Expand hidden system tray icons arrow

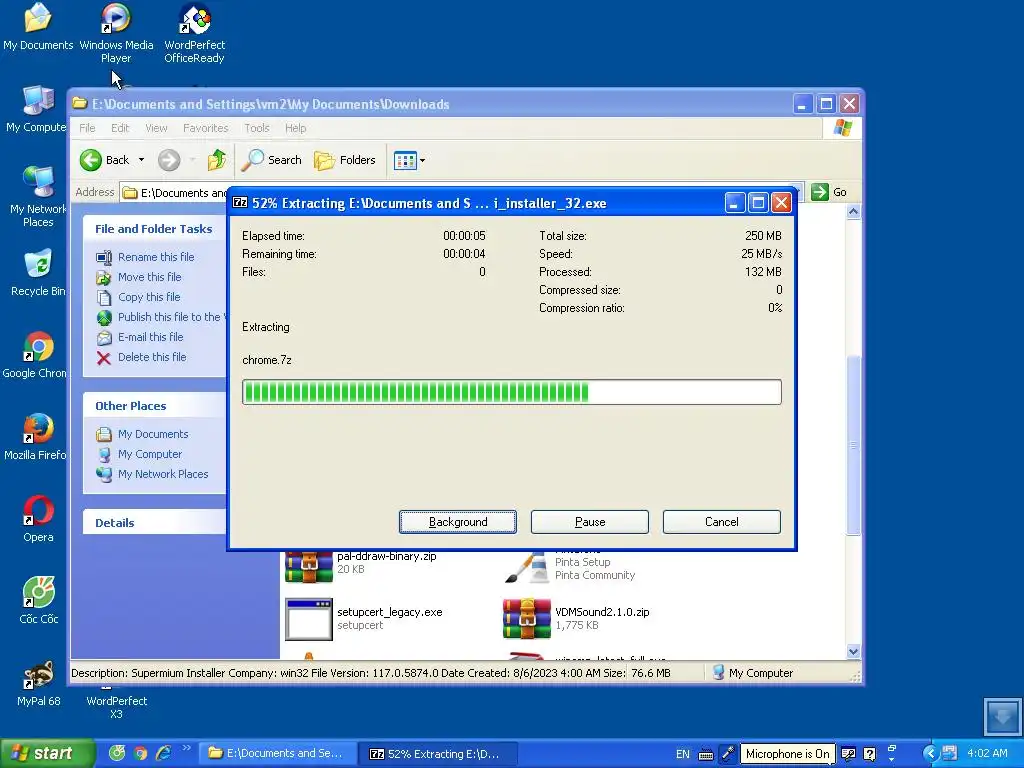click(930, 754)
